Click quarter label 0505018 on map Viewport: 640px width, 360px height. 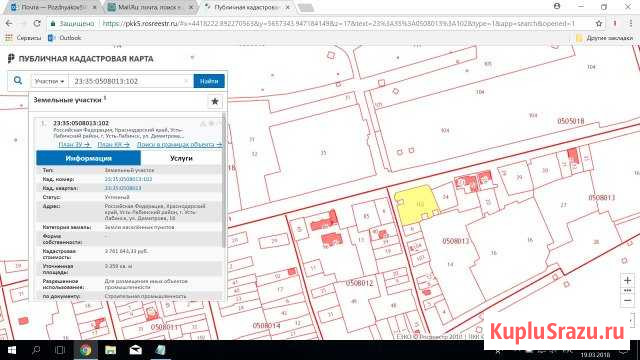click(x=571, y=121)
